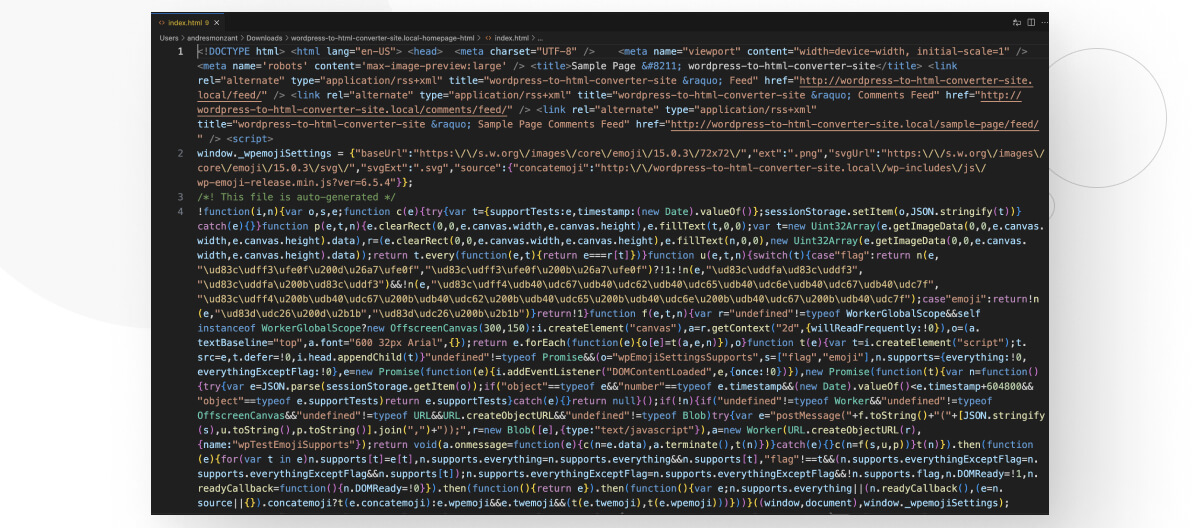Click line number 1 in the gutter

point(180,51)
